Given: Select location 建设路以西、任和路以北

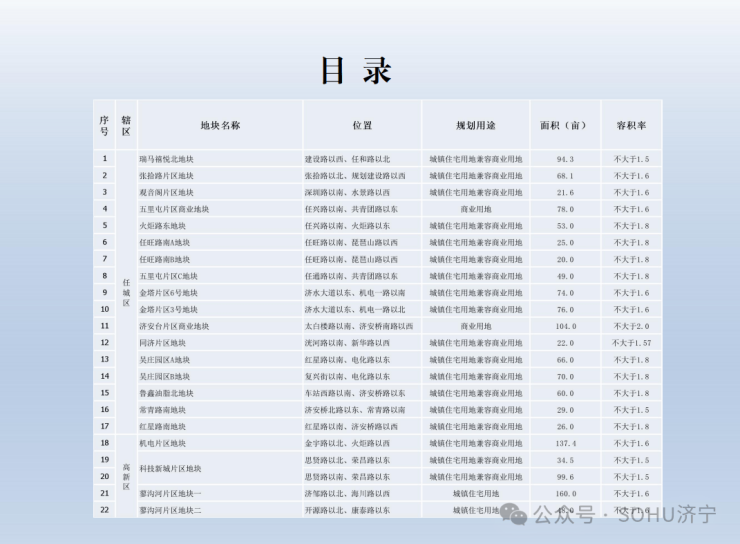Looking at the screenshot, I should point(347,159).
